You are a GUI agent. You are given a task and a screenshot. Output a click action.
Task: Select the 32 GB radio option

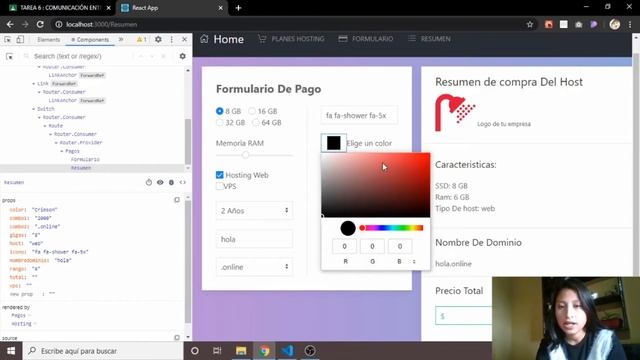tap(220, 122)
